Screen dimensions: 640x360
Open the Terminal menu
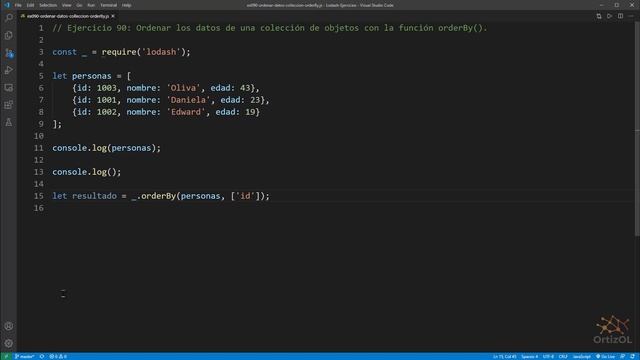click(109, 5)
